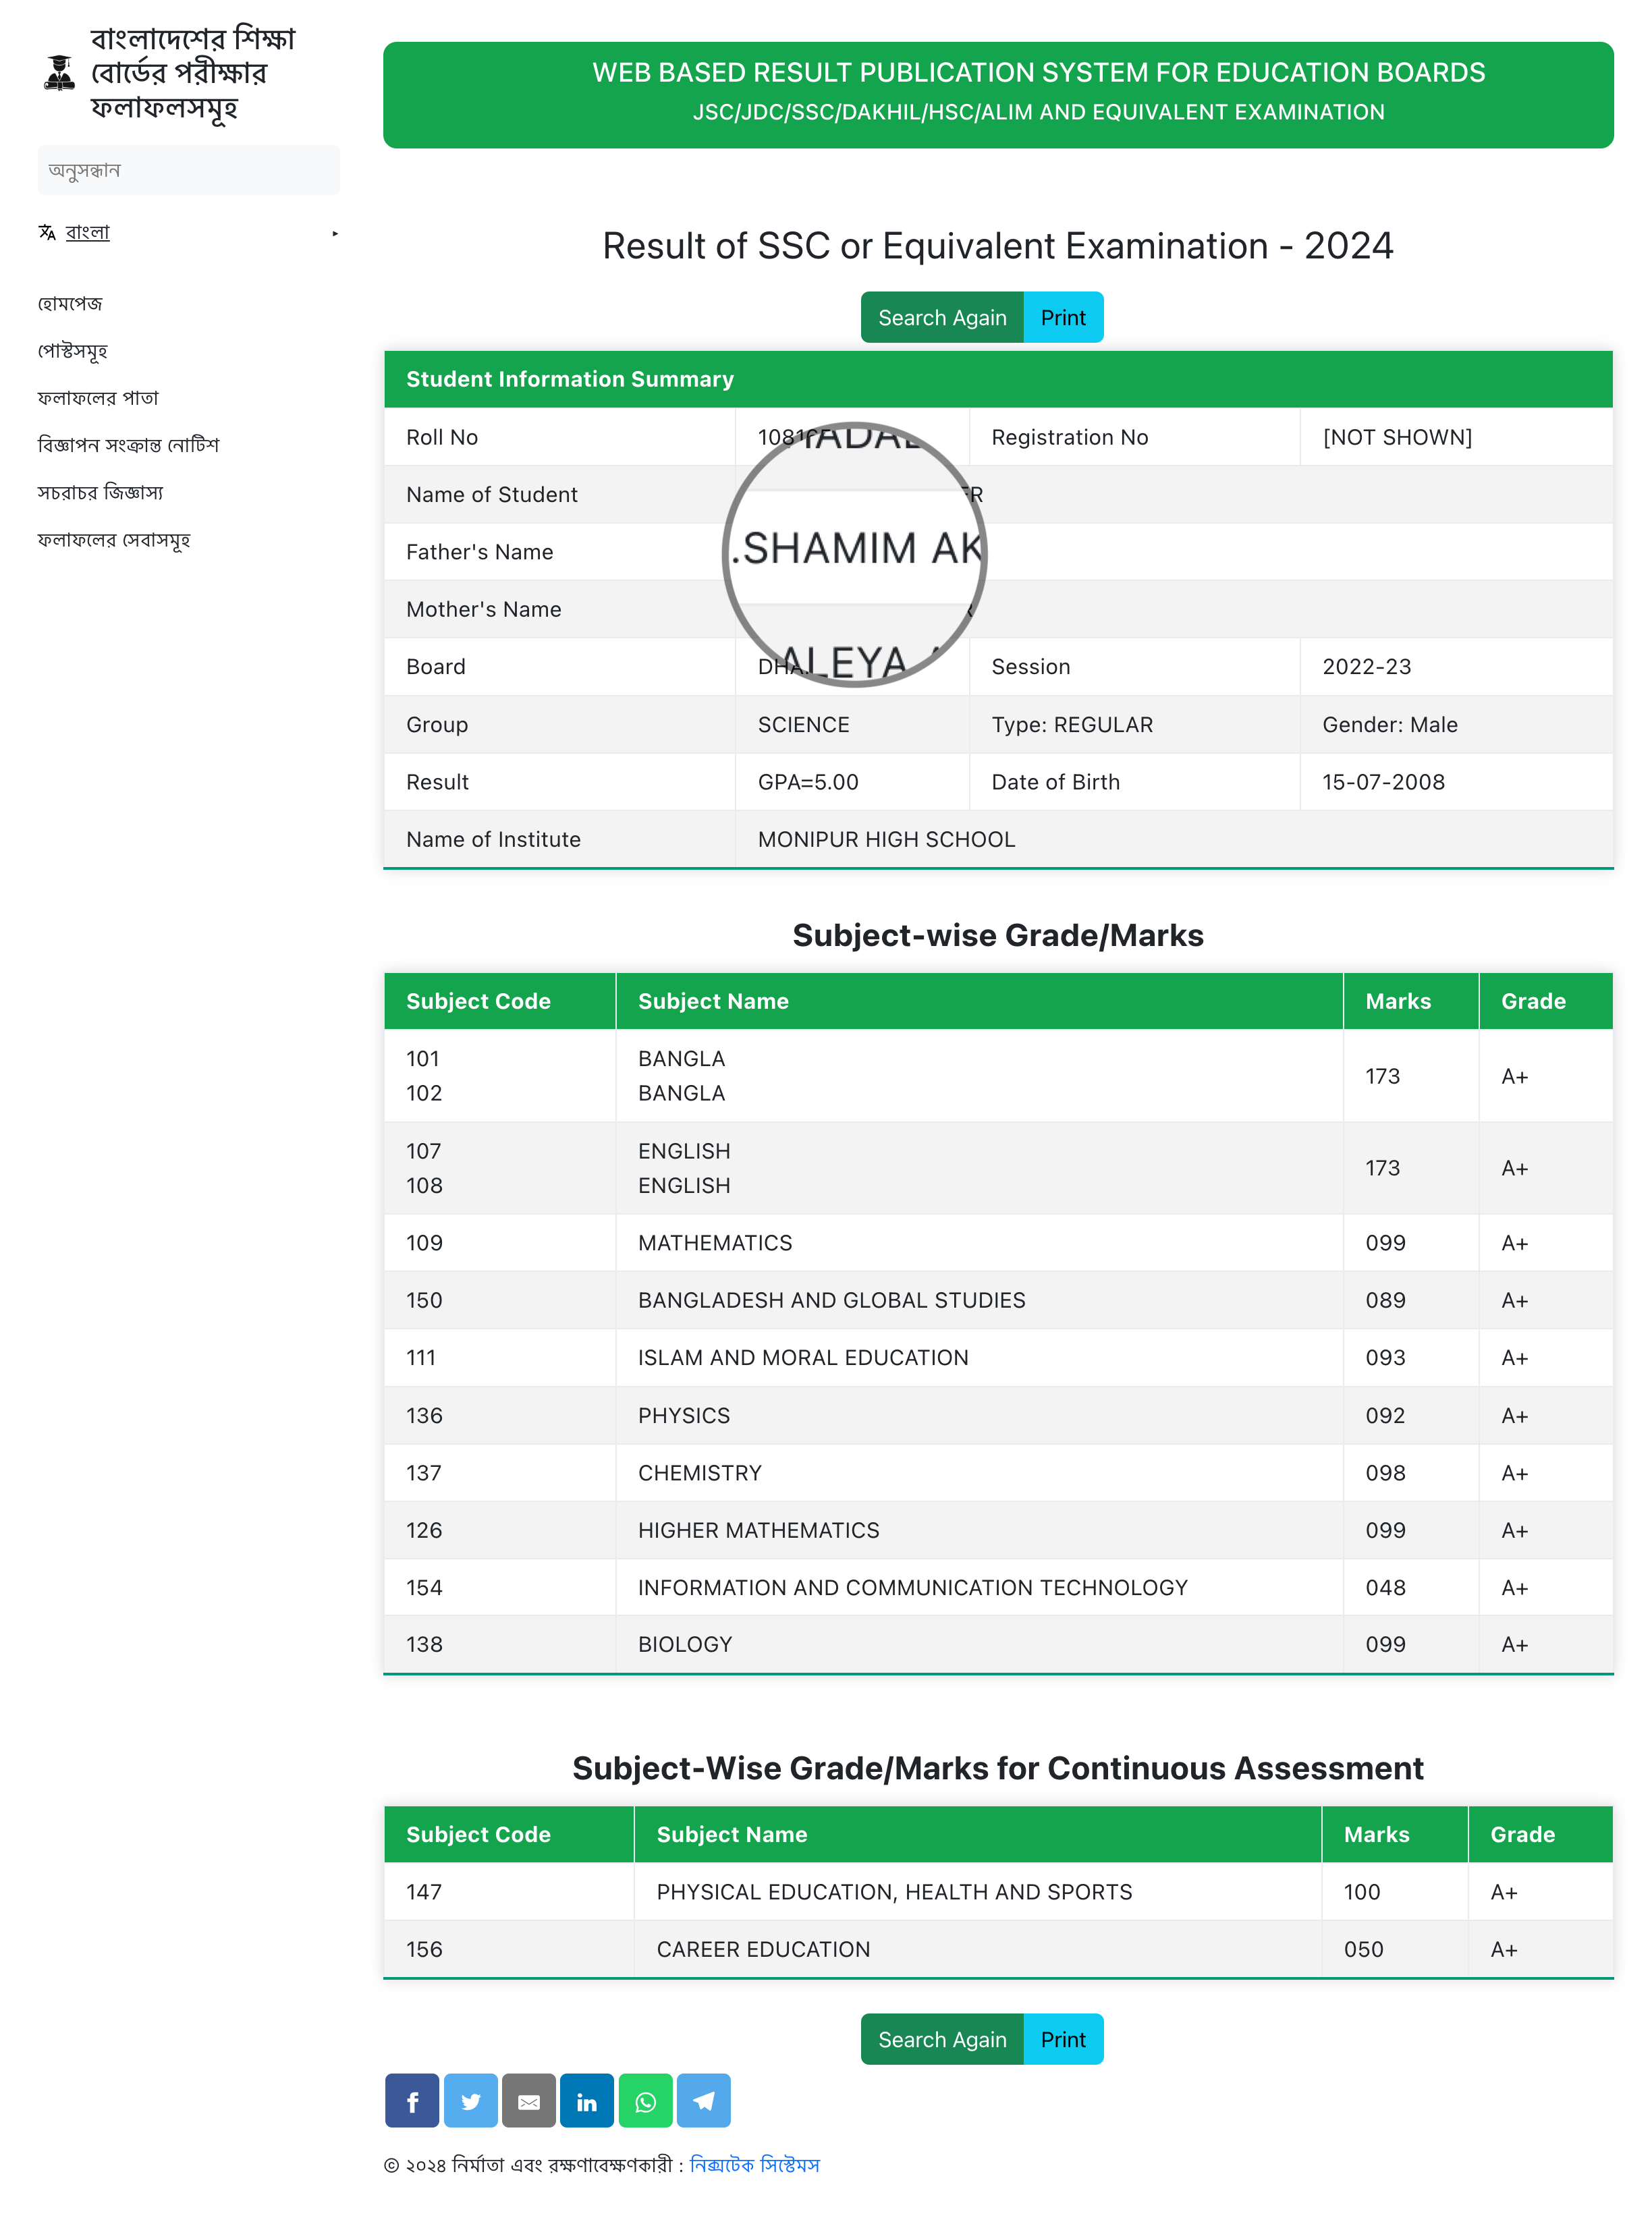Click the PHYSICS subject name

coord(684,1416)
